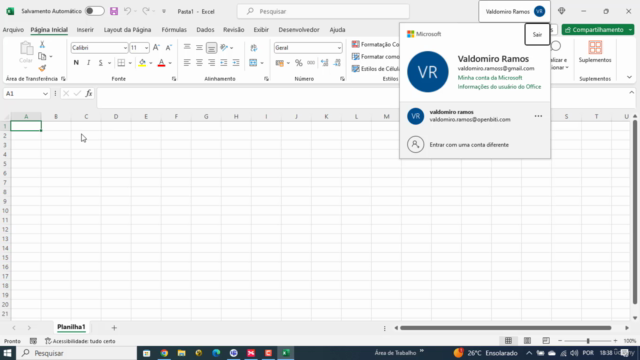Open the text orientation options
Image resolution: width=640 pixels, height=360 pixels.
tap(226, 48)
